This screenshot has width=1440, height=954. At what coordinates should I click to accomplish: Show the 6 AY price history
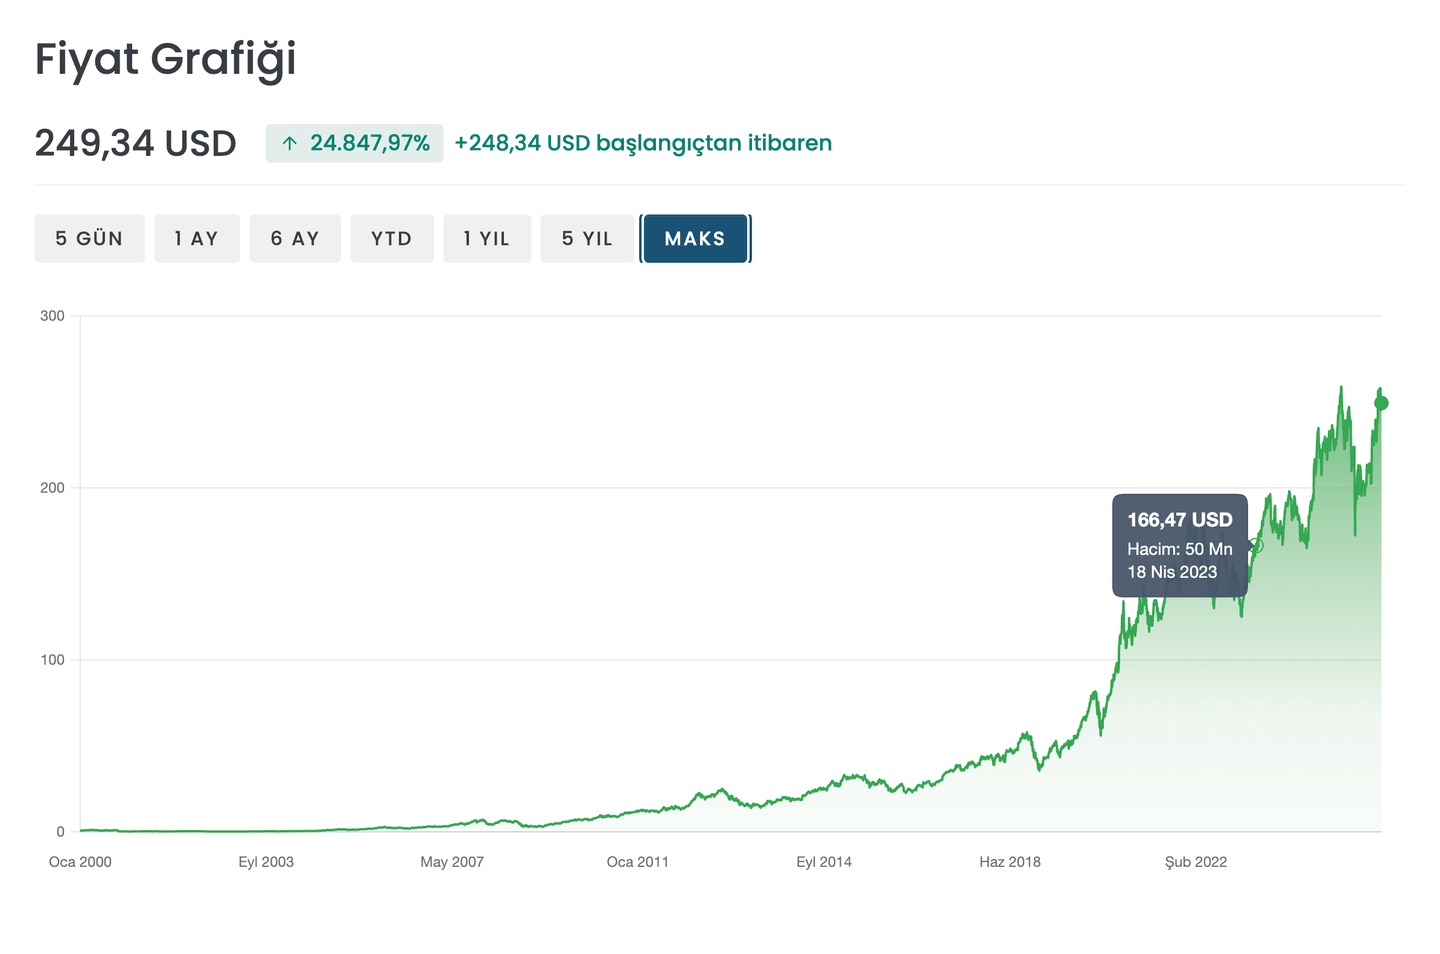coord(295,239)
